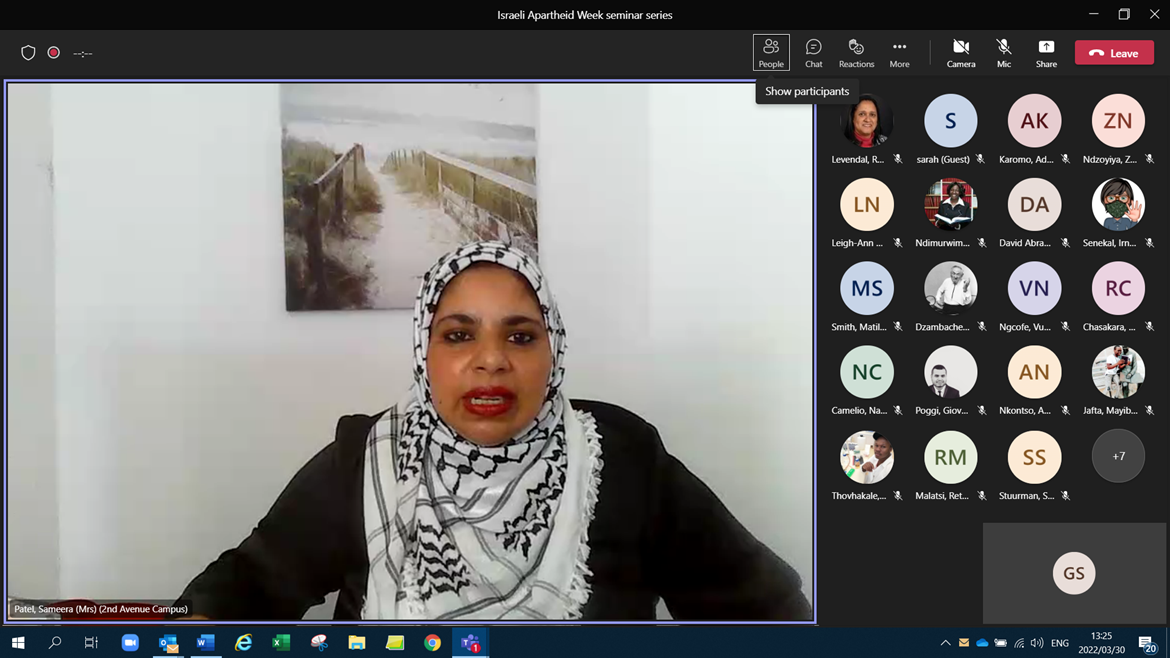Image resolution: width=1170 pixels, height=658 pixels.
Task: Select the NC Camelio avatar
Action: click(866, 372)
